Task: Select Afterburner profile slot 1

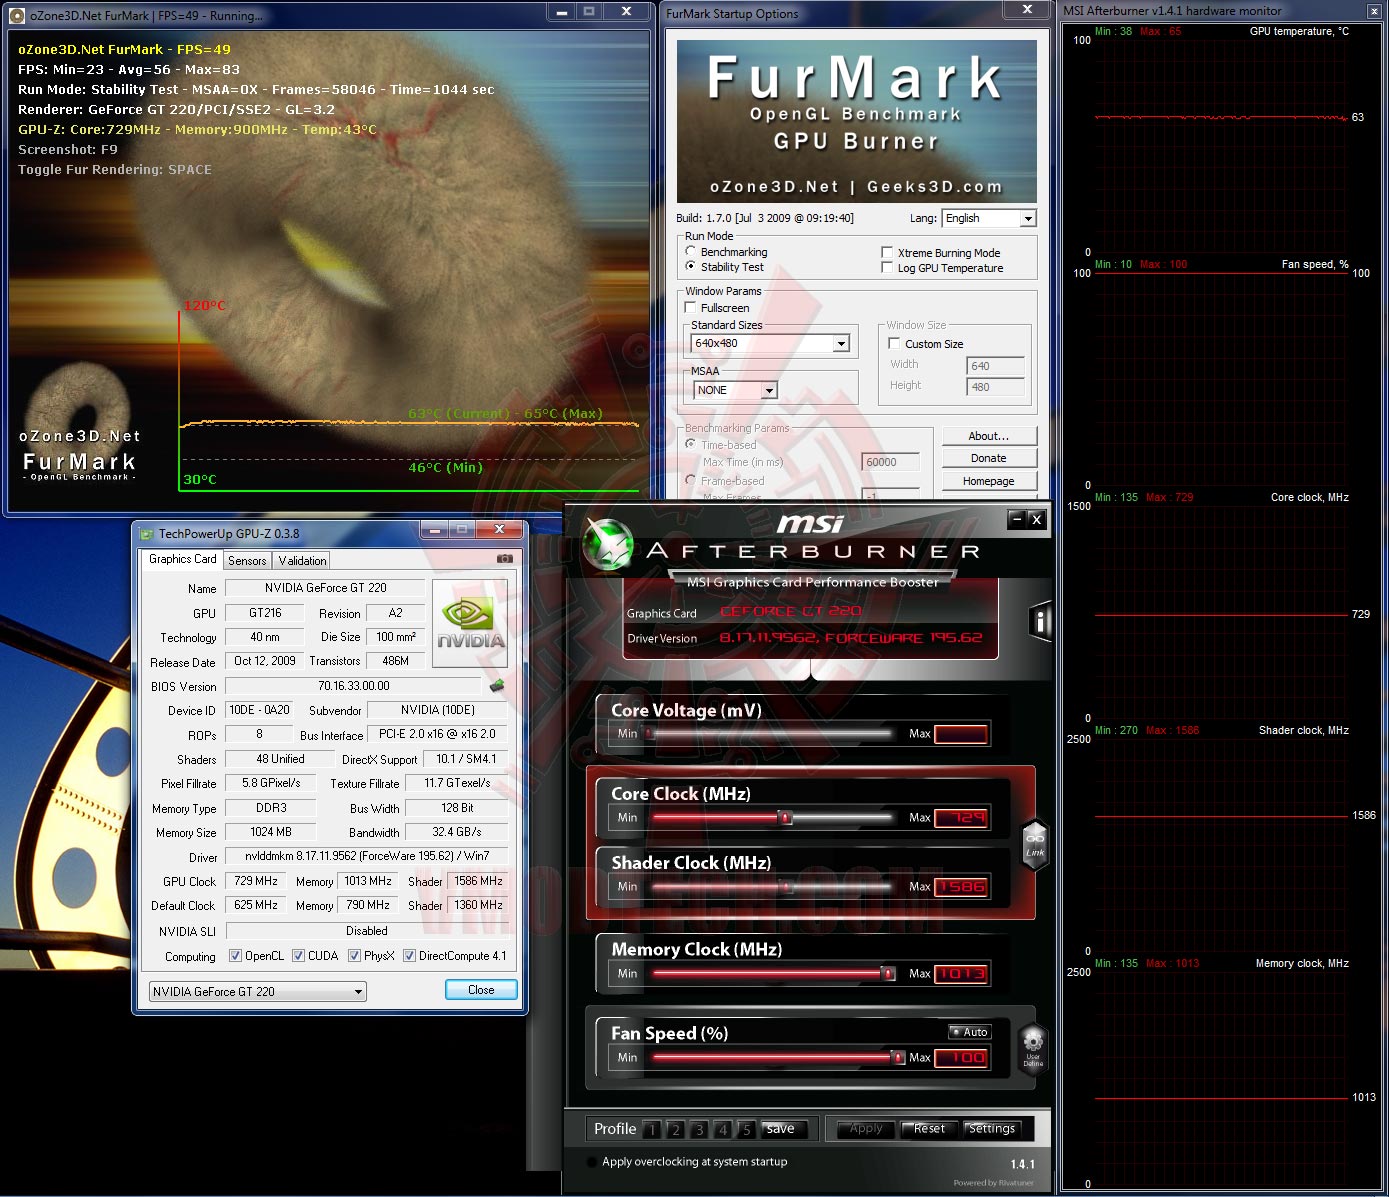Action: tap(652, 1130)
